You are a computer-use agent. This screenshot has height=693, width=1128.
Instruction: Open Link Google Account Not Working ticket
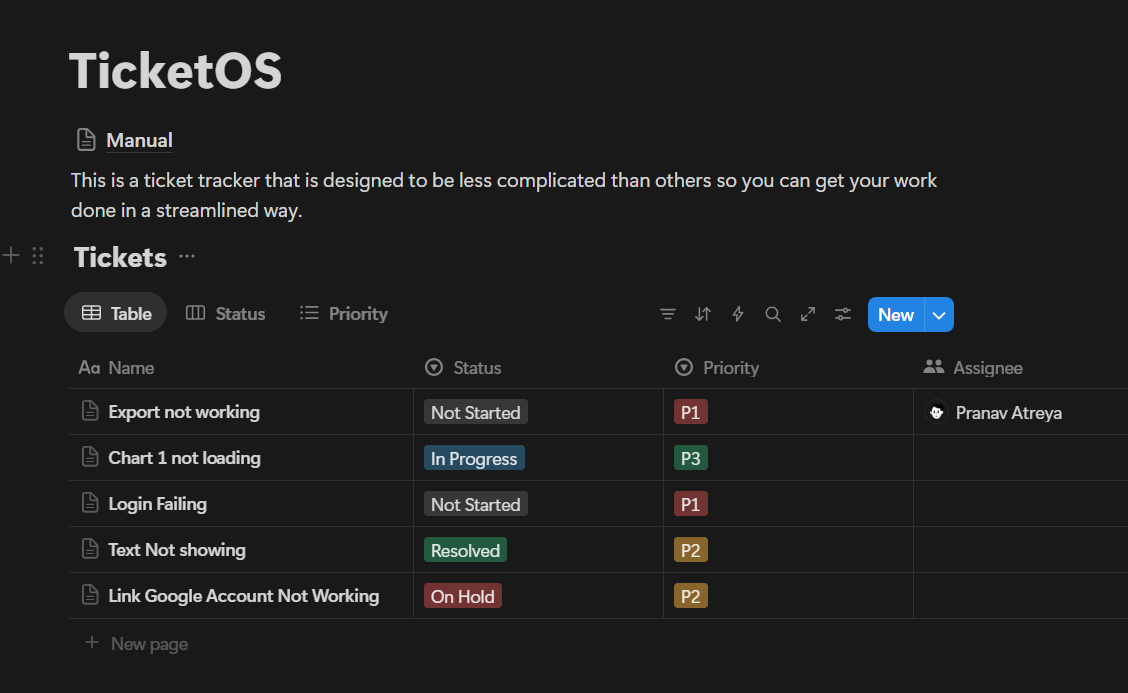tap(244, 596)
